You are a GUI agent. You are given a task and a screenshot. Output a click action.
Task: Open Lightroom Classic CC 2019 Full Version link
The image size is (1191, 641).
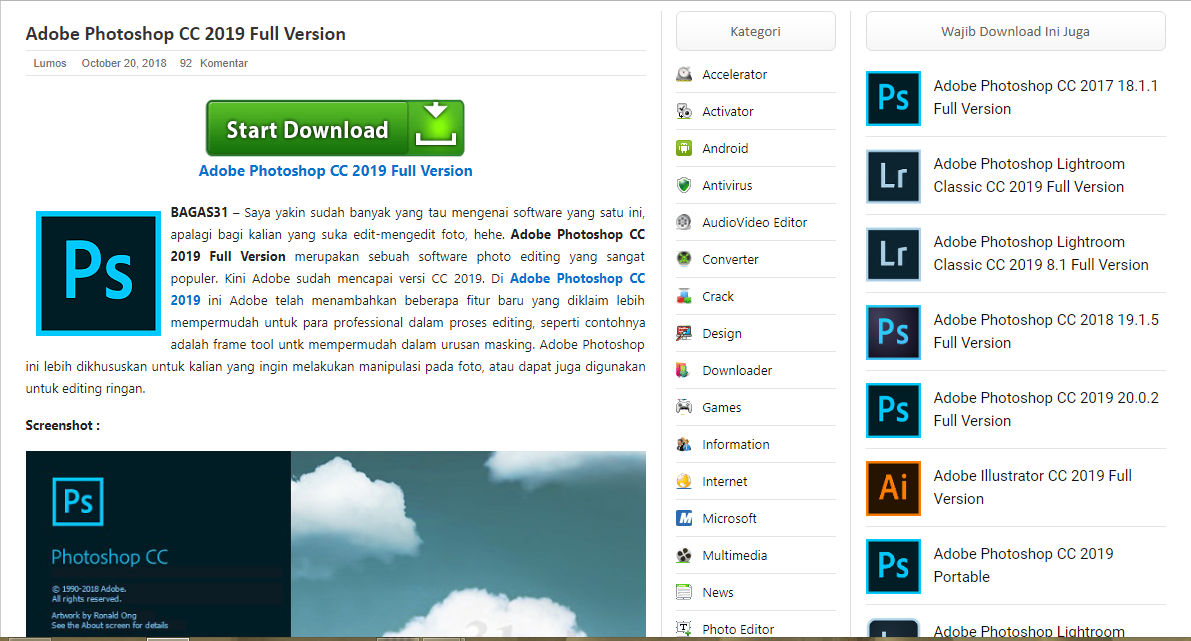click(x=1028, y=175)
